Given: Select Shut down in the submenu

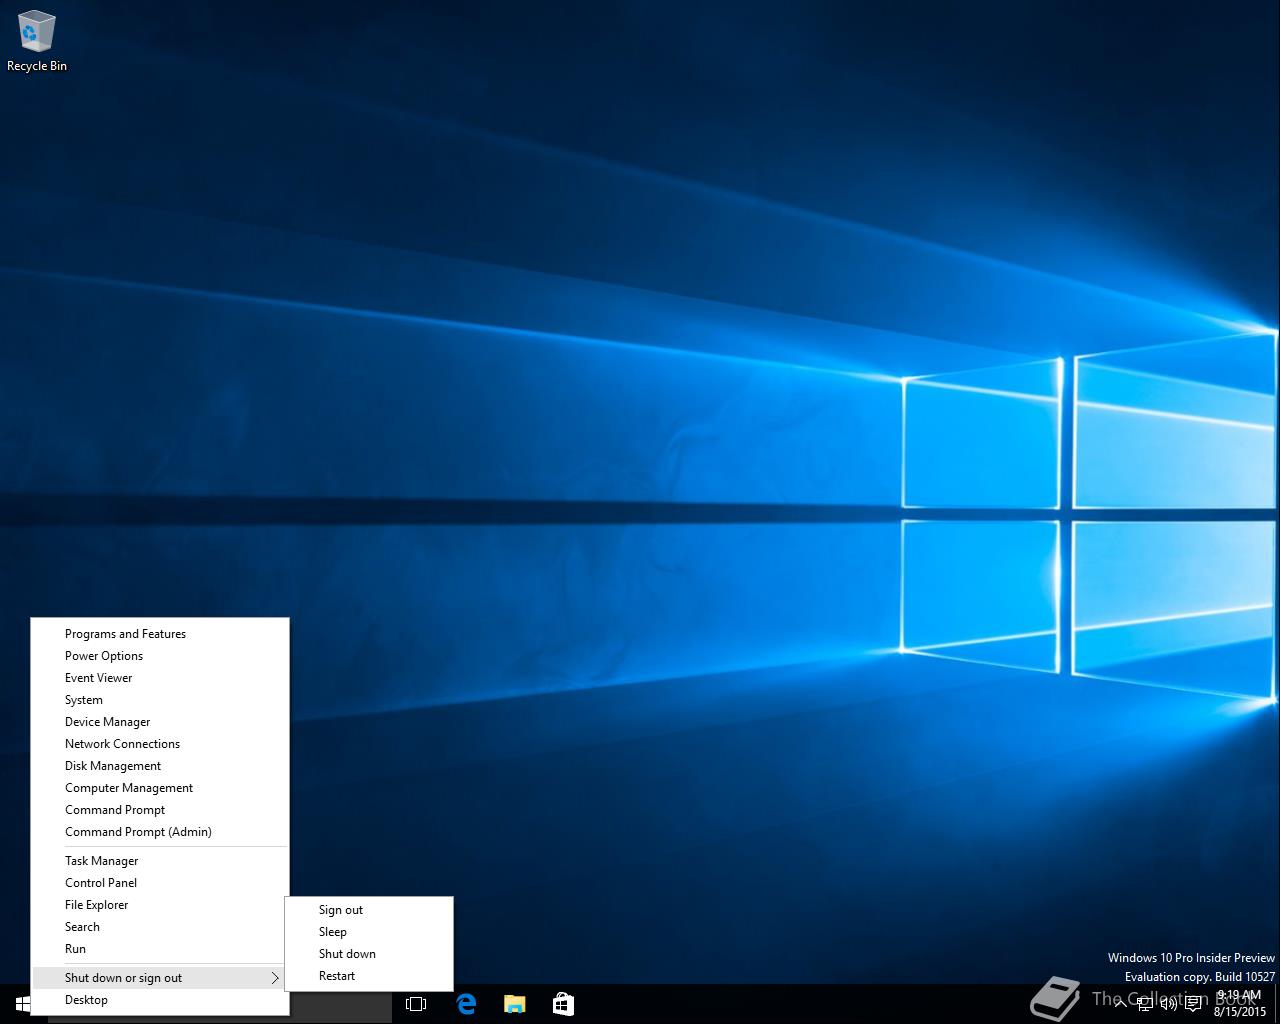Looking at the screenshot, I should point(369,954).
